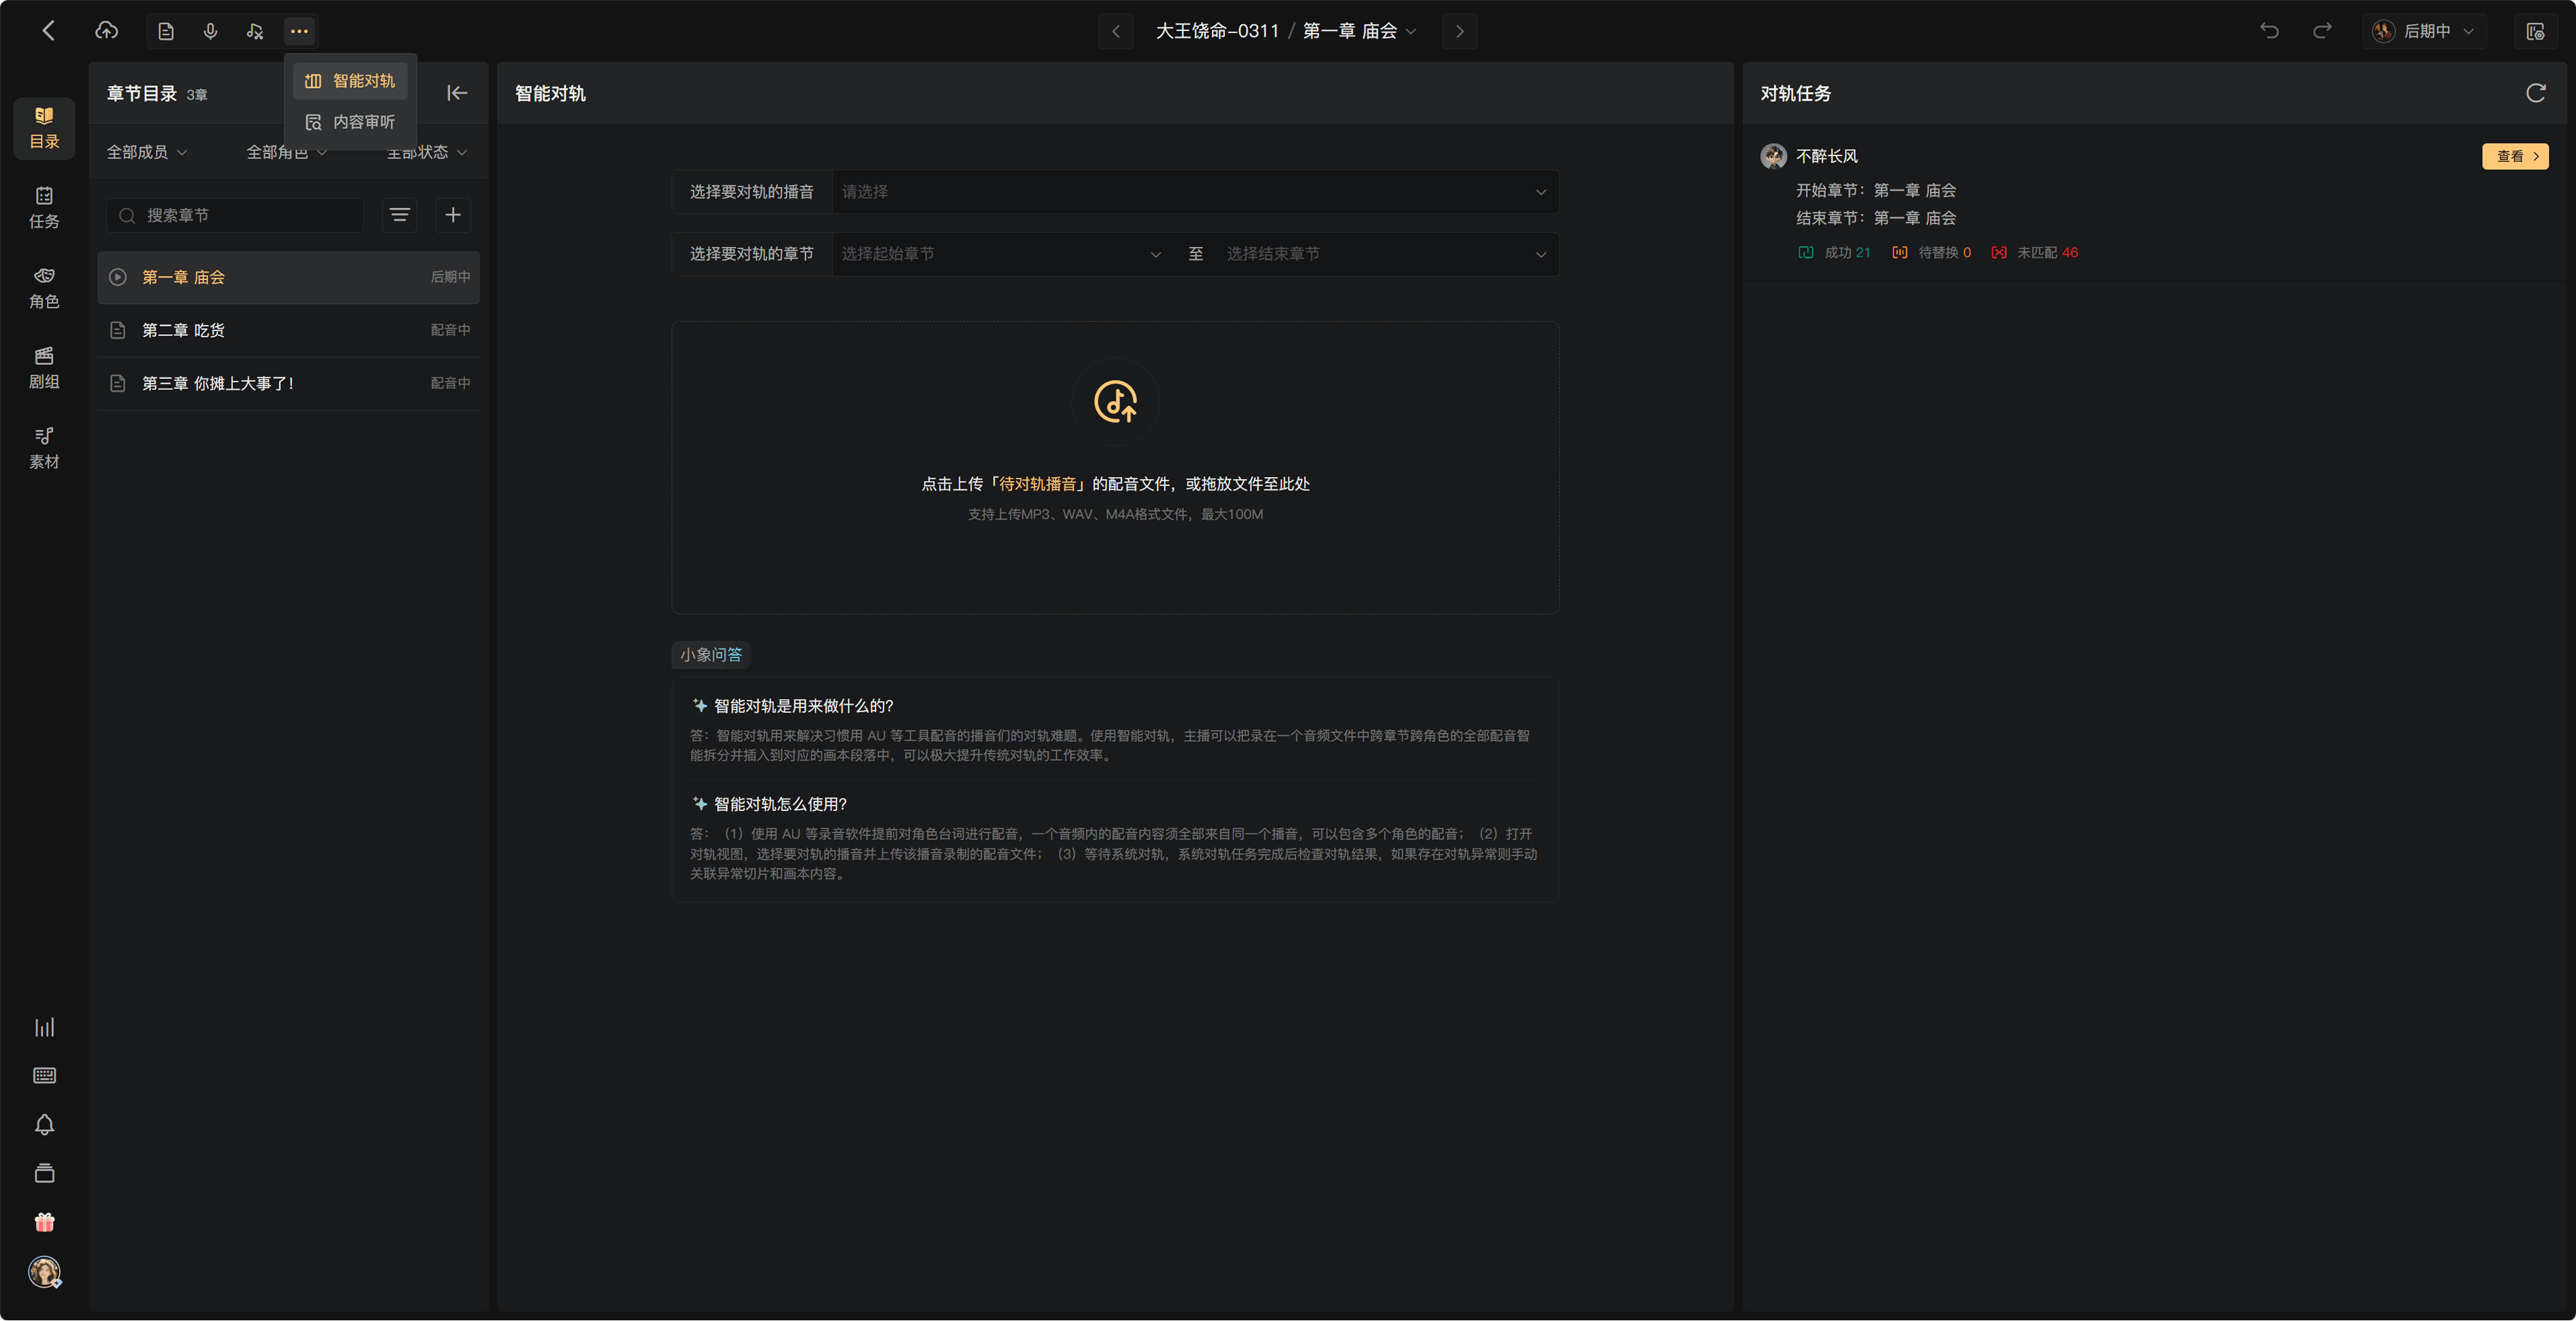
Task: Click the music note edit icon
Action: tap(255, 31)
